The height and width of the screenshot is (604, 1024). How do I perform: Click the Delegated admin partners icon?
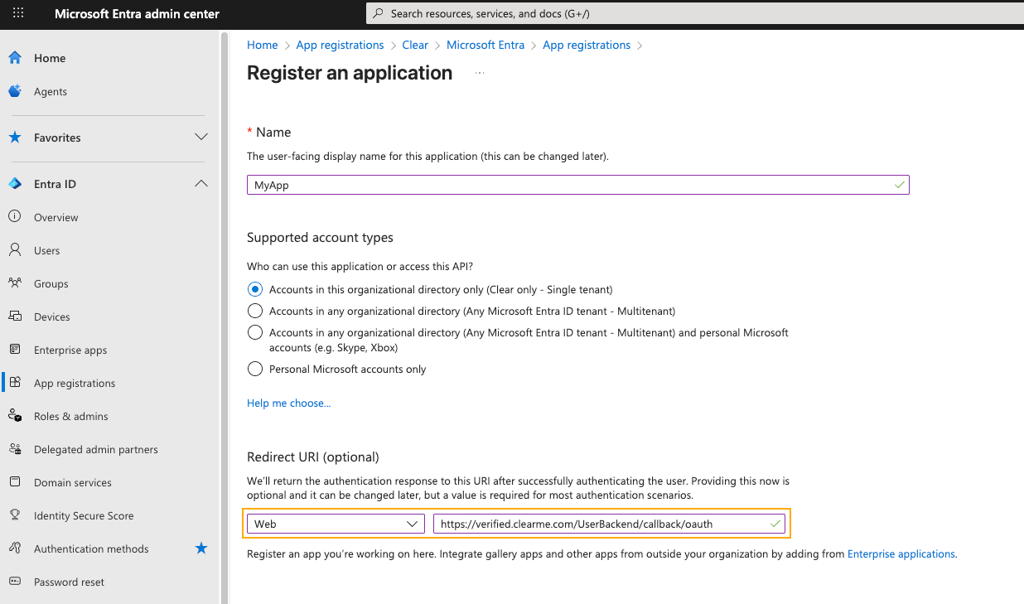point(15,449)
